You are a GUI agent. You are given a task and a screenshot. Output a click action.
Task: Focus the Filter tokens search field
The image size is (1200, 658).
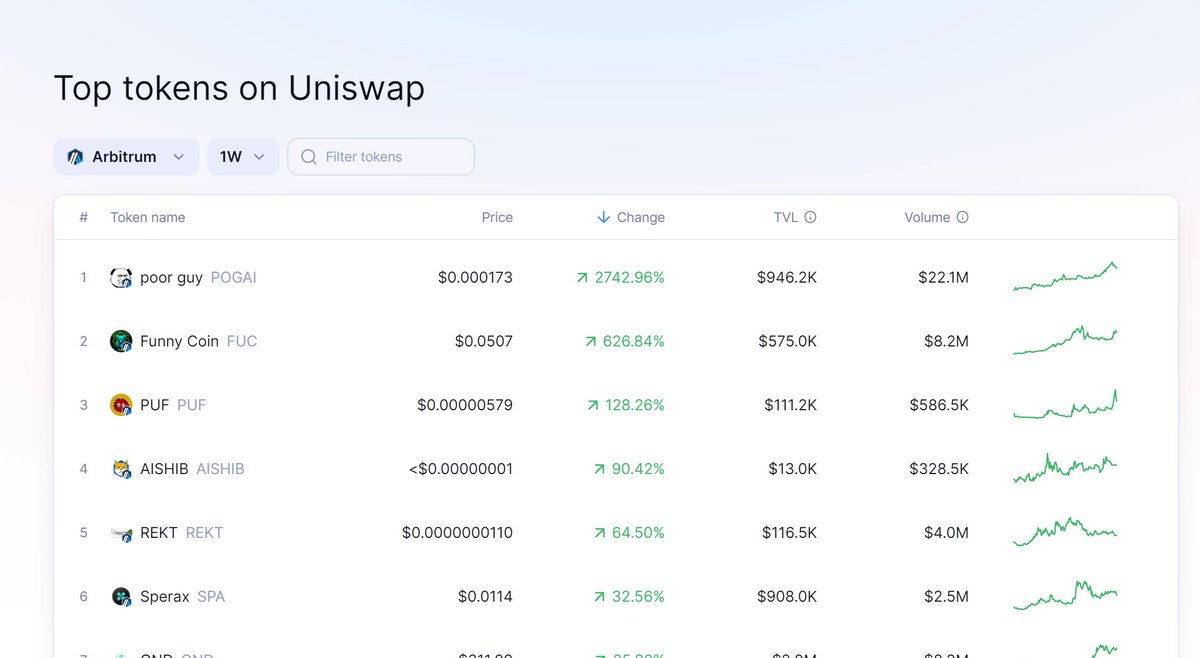coord(381,157)
